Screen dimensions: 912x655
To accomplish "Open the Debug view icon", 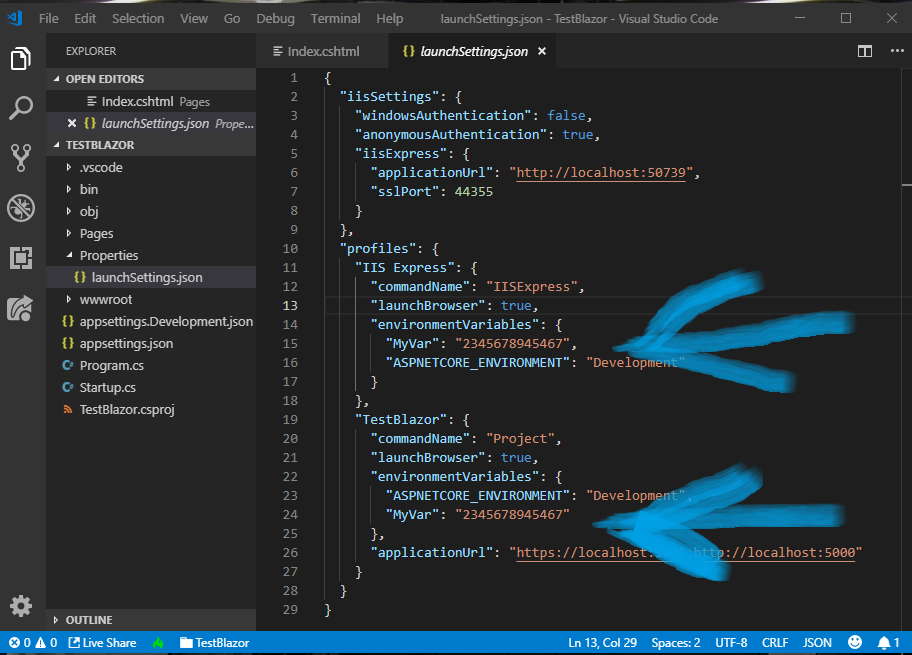I will pos(21,208).
